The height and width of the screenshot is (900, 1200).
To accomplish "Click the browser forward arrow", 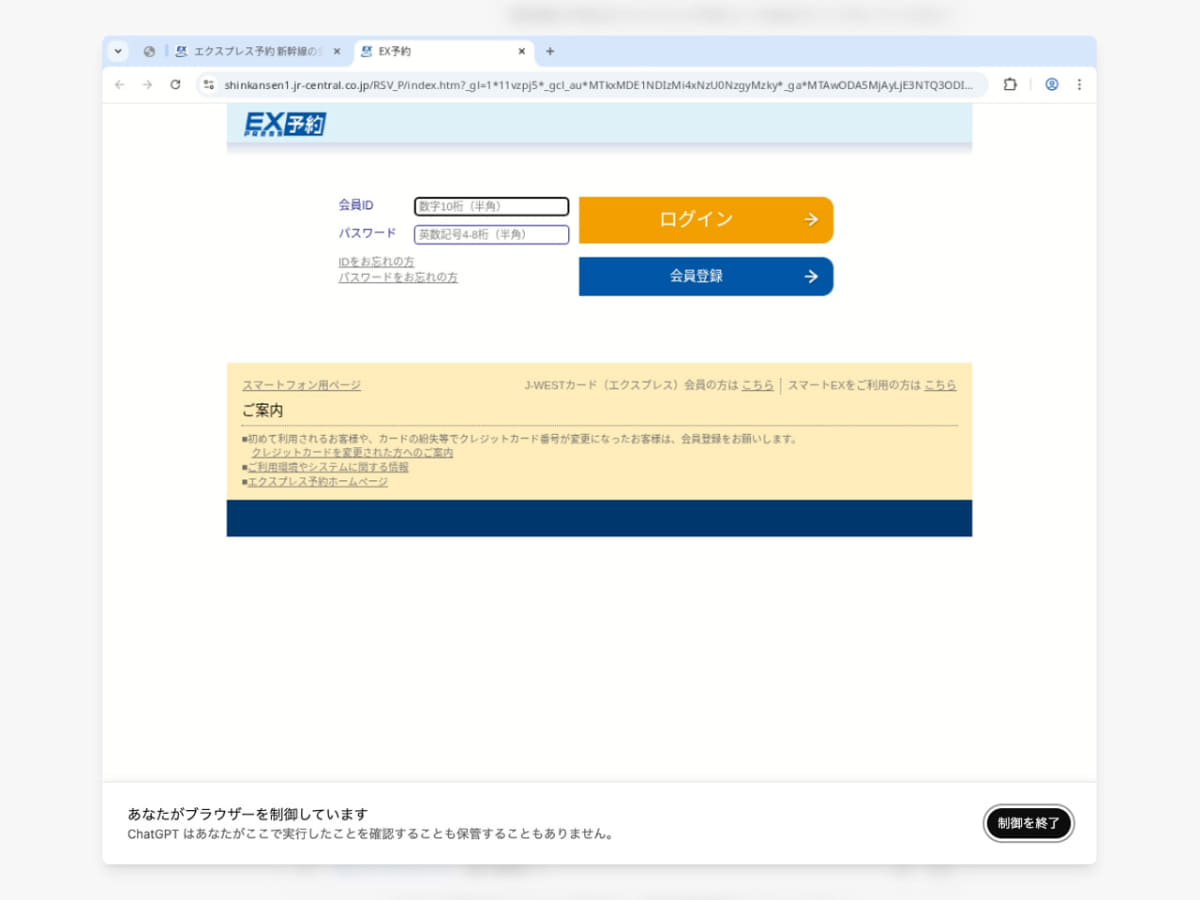I will coord(147,85).
